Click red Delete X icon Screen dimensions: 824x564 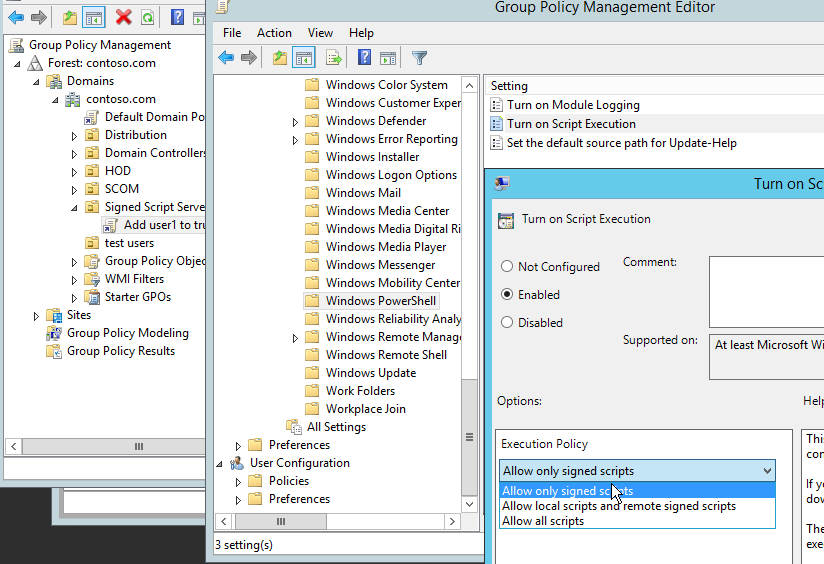[x=123, y=18]
